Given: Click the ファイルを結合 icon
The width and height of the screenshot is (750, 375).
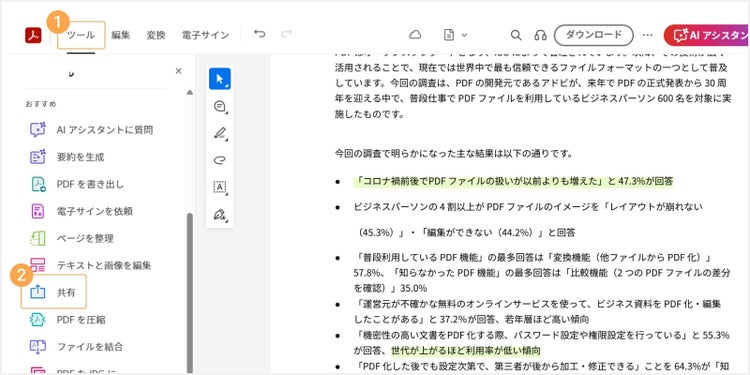Looking at the screenshot, I should pyautogui.click(x=38, y=346).
